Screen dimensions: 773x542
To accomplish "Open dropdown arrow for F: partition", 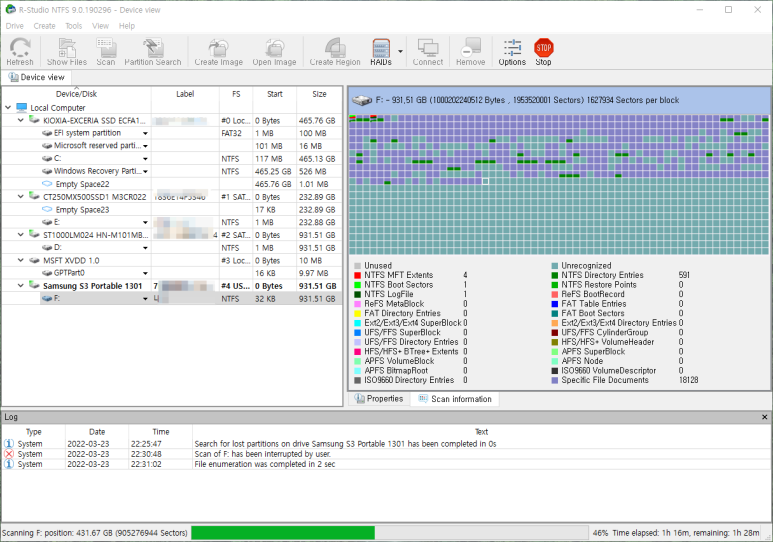I will pos(145,299).
